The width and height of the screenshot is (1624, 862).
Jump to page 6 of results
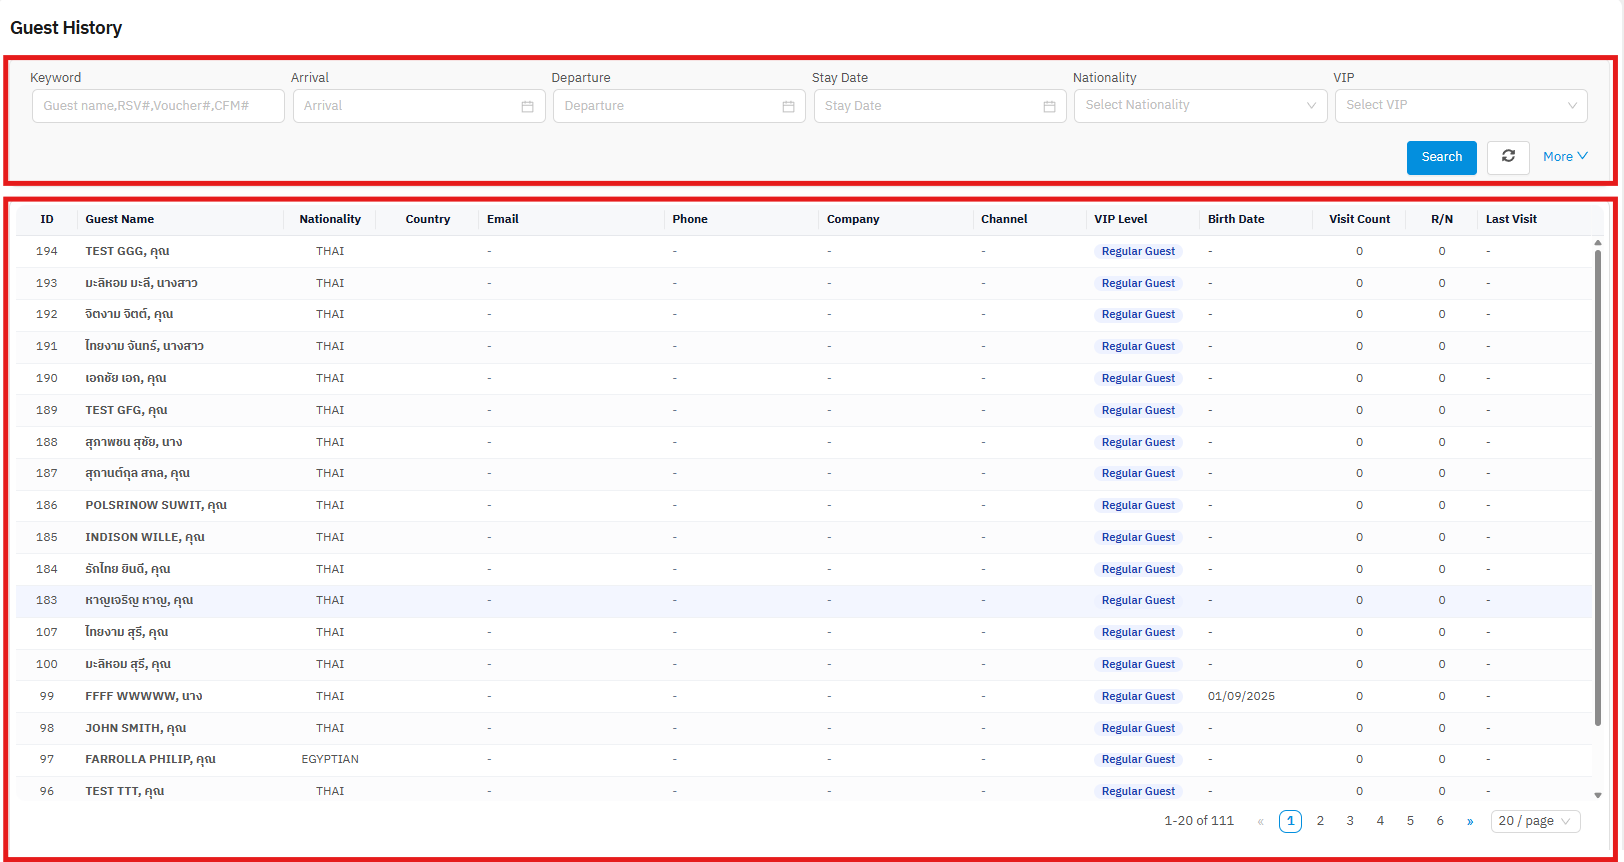(1440, 821)
